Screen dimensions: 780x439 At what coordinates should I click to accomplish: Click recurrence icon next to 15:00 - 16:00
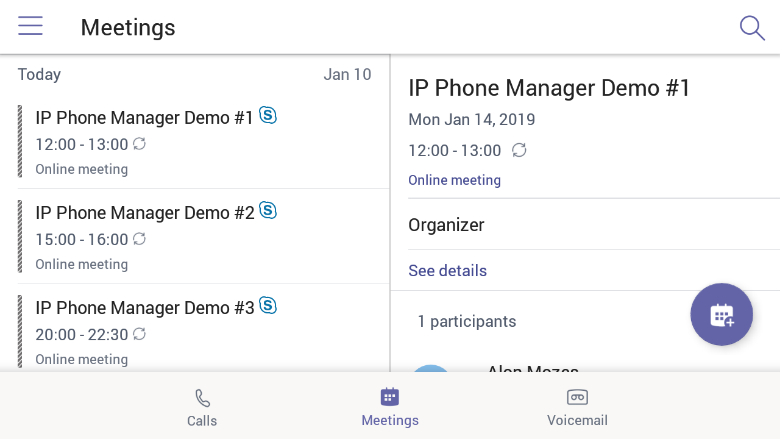pos(139,239)
